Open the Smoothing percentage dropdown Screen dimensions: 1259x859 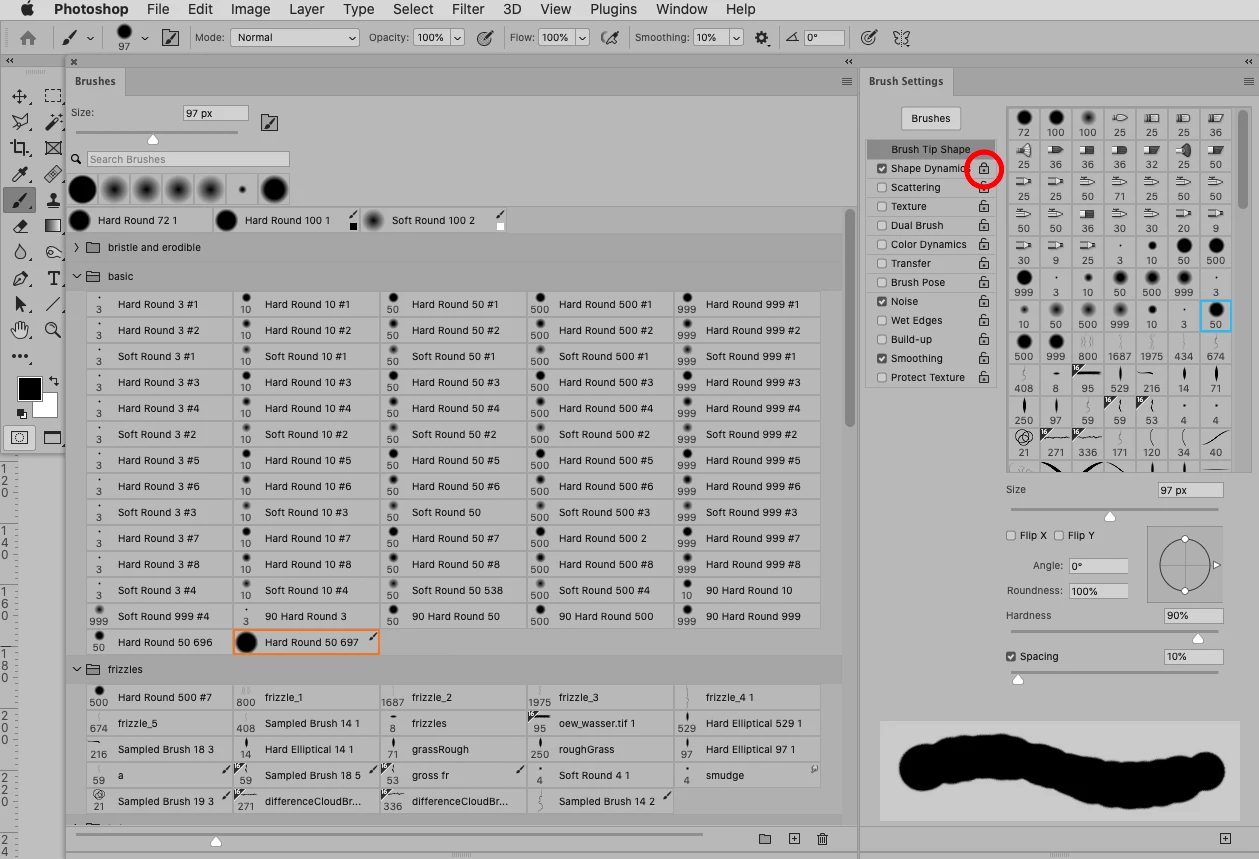[x=736, y=38]
